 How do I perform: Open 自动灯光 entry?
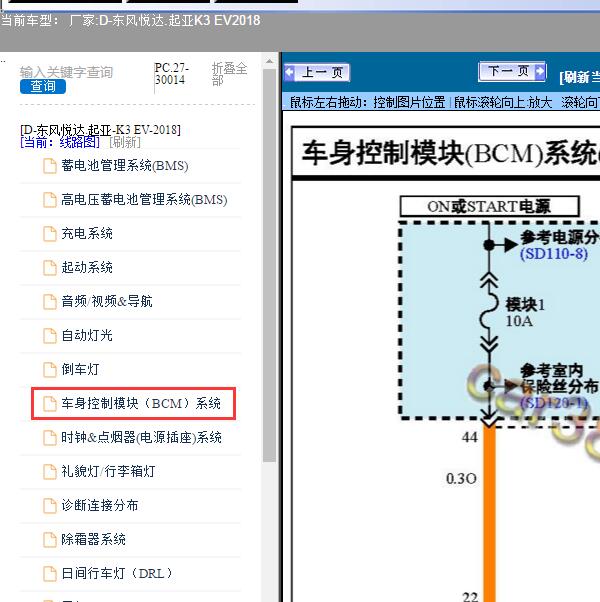tap(87, 335)
